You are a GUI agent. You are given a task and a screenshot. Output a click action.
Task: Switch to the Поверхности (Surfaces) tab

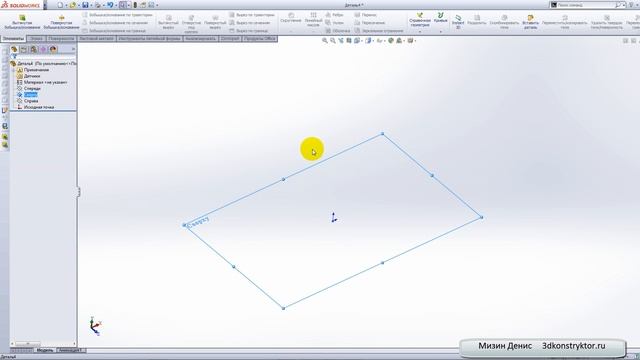(x=61, y=39)
